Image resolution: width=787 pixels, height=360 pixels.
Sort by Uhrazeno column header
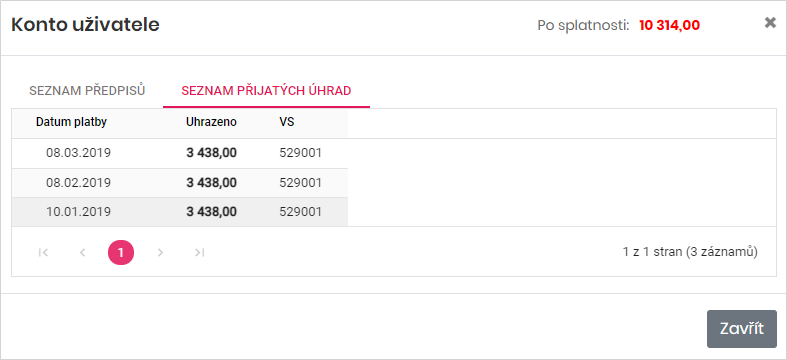[x=211, y=122]
